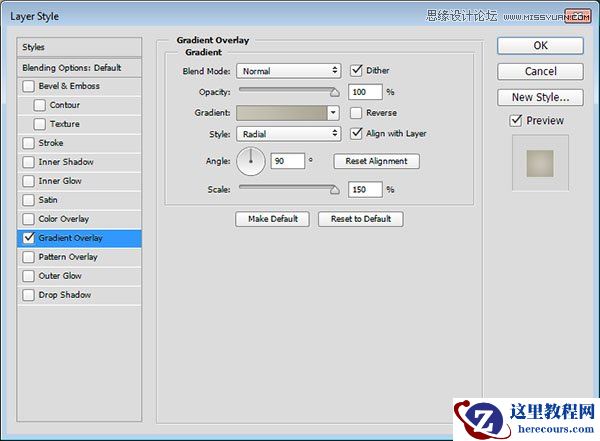Enable the Reverse gradient checkbox
This screenshot has width=600, height=441.
coord(356,113)
